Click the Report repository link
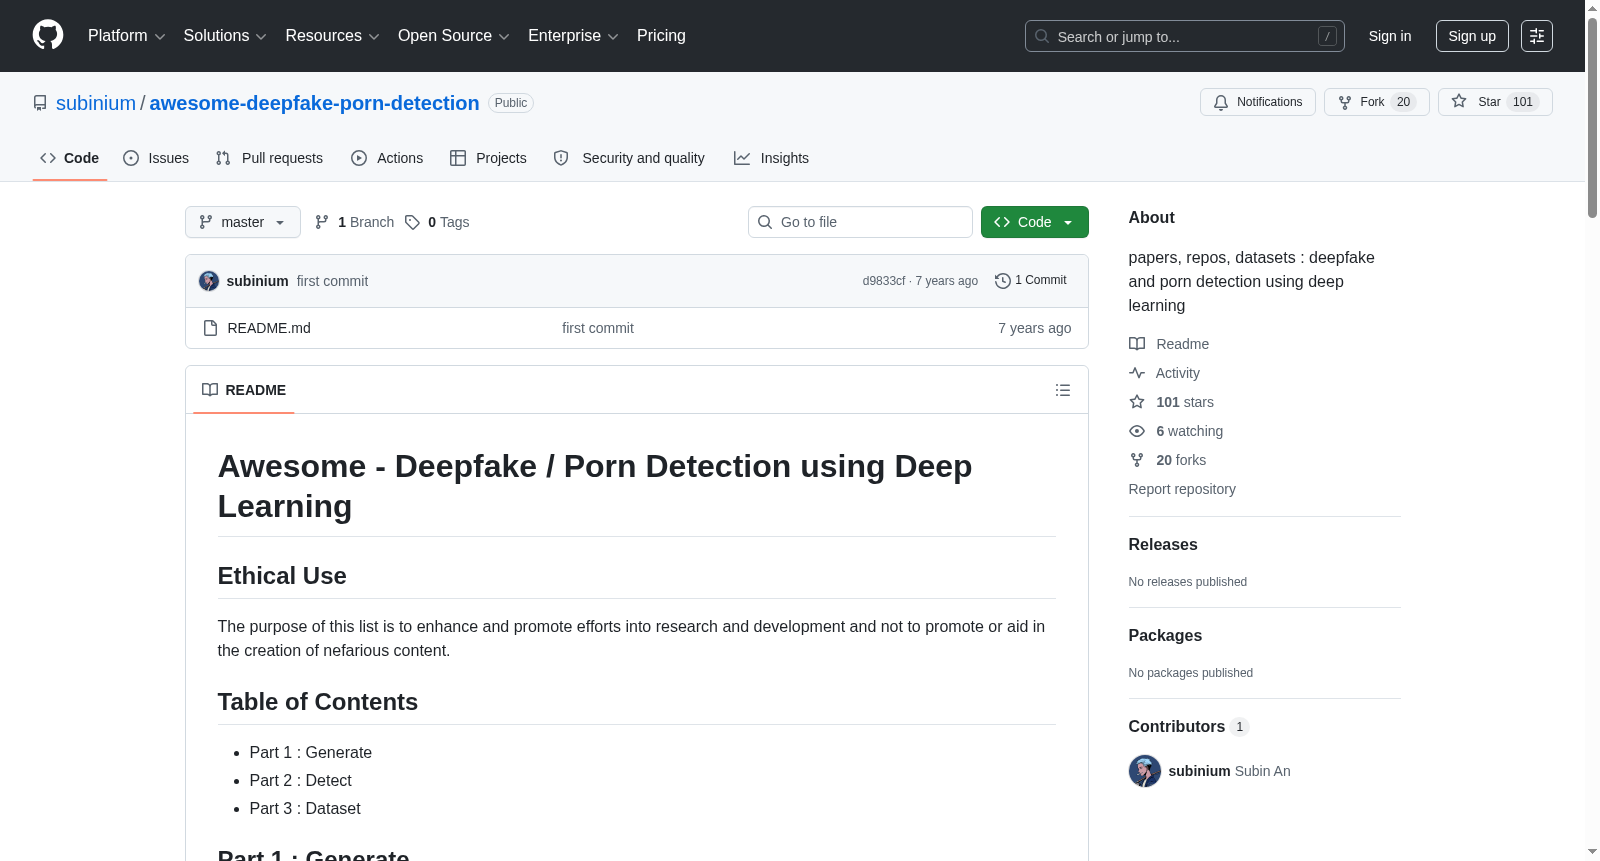 (x=1182, y=489)
